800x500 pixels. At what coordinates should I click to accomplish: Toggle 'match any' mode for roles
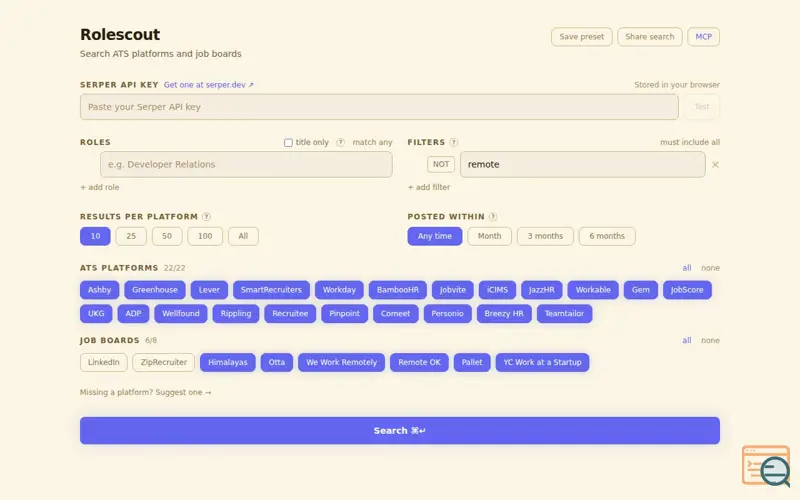pos(372,142)
